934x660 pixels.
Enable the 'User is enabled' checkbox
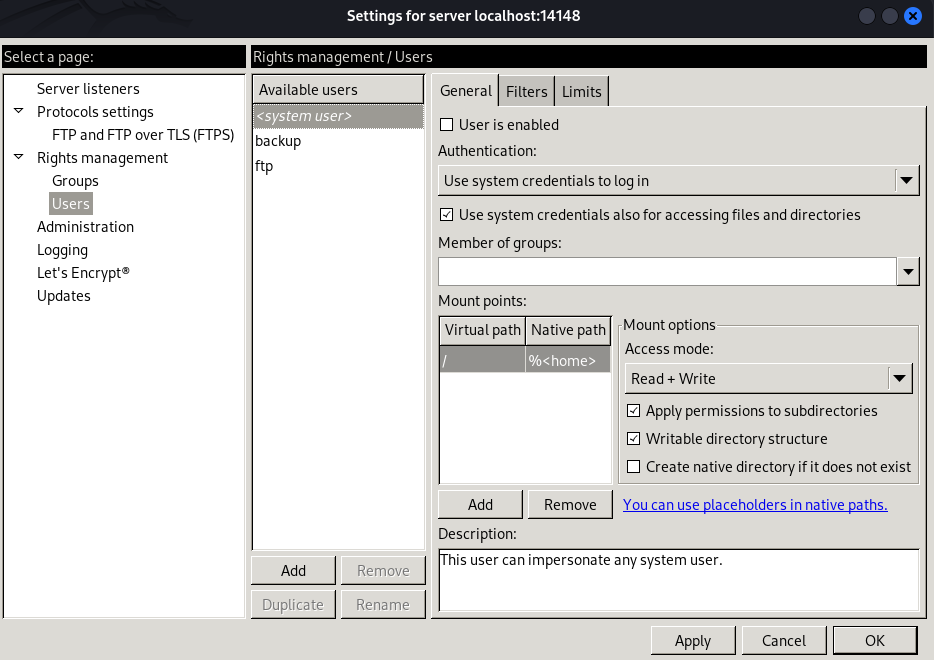[x=446, y=124]
